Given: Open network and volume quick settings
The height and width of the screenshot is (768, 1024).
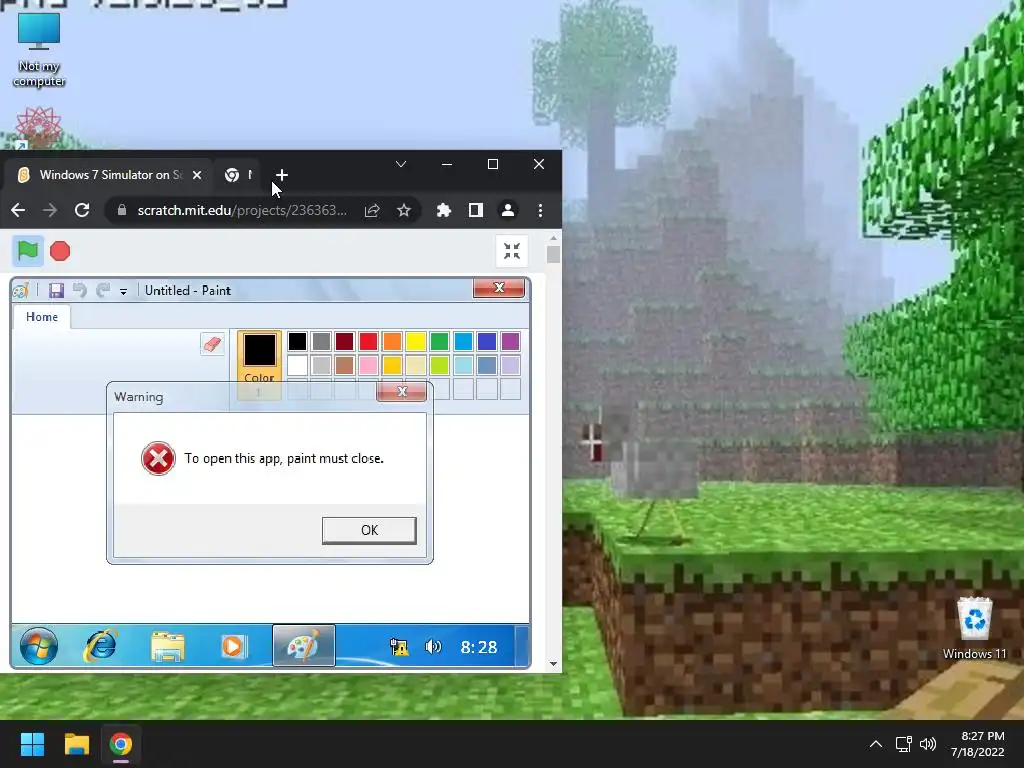Looking at the screenshot, I should (916, 744).
